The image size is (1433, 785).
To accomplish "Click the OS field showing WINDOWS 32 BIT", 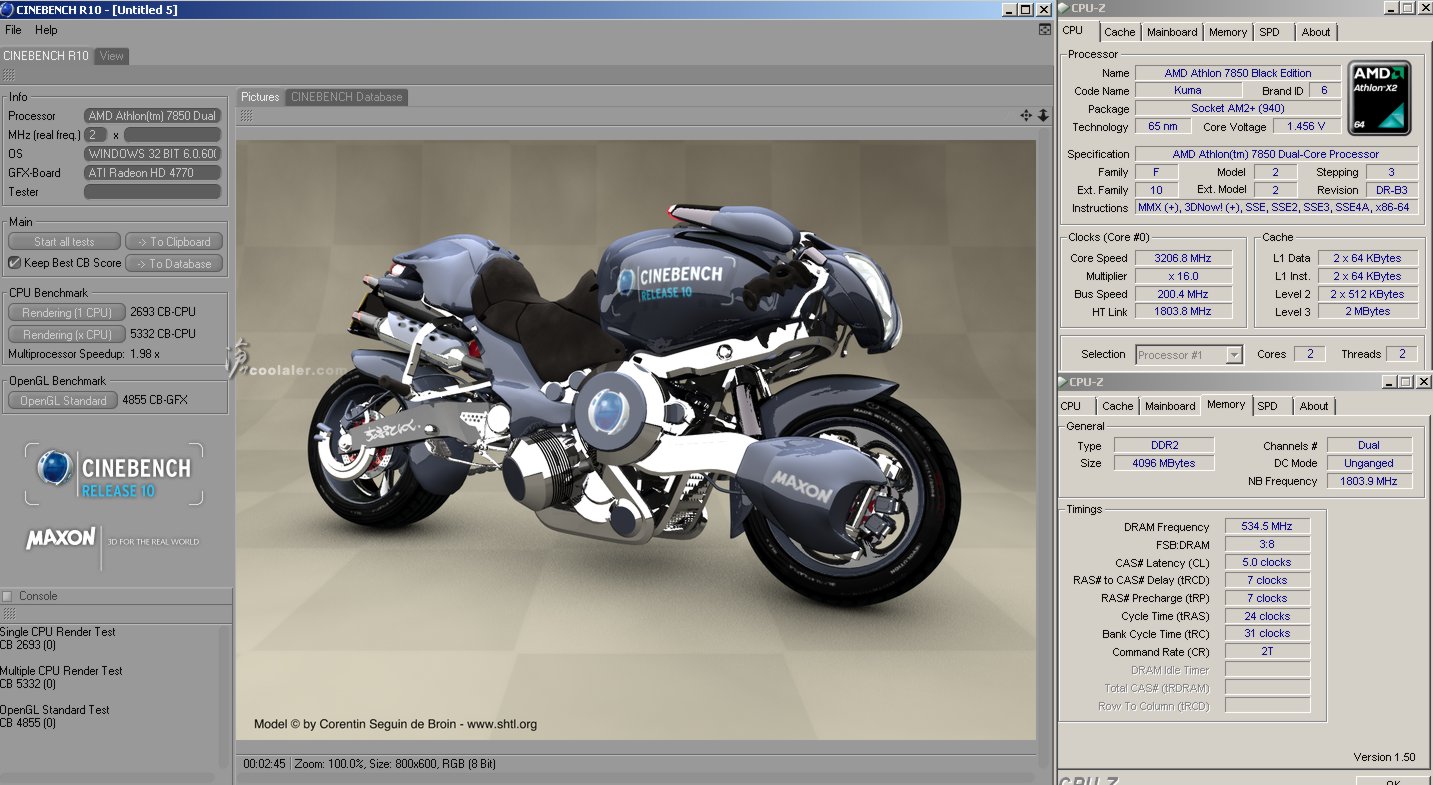I will 152,154.
